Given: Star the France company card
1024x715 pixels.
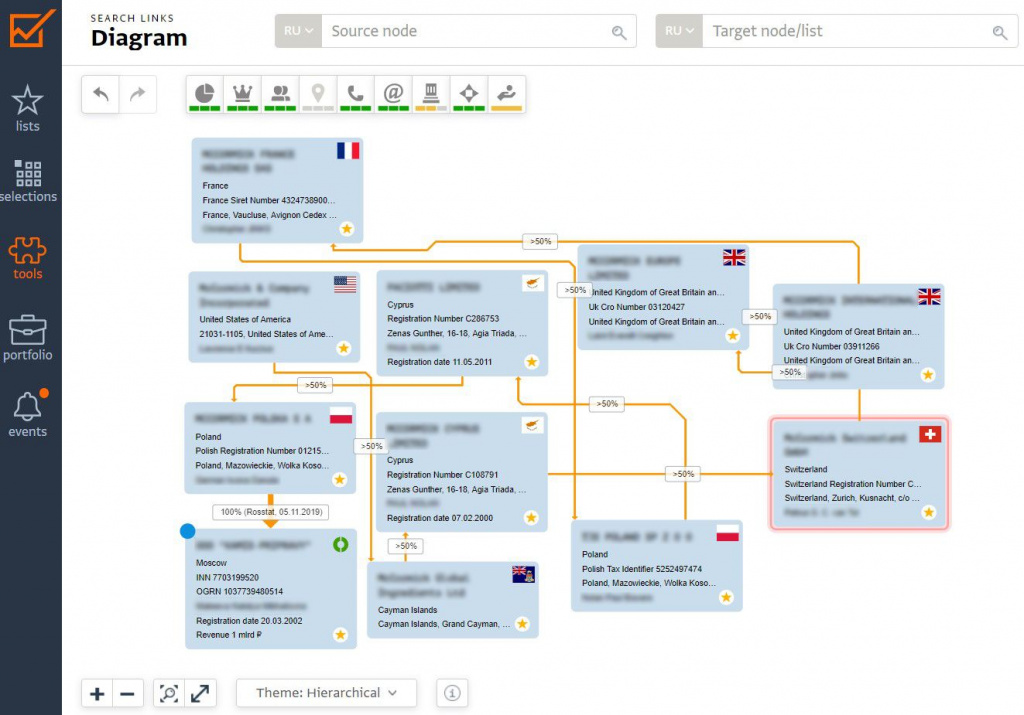Looking at the screenshot, I should [x=347, y=229].
